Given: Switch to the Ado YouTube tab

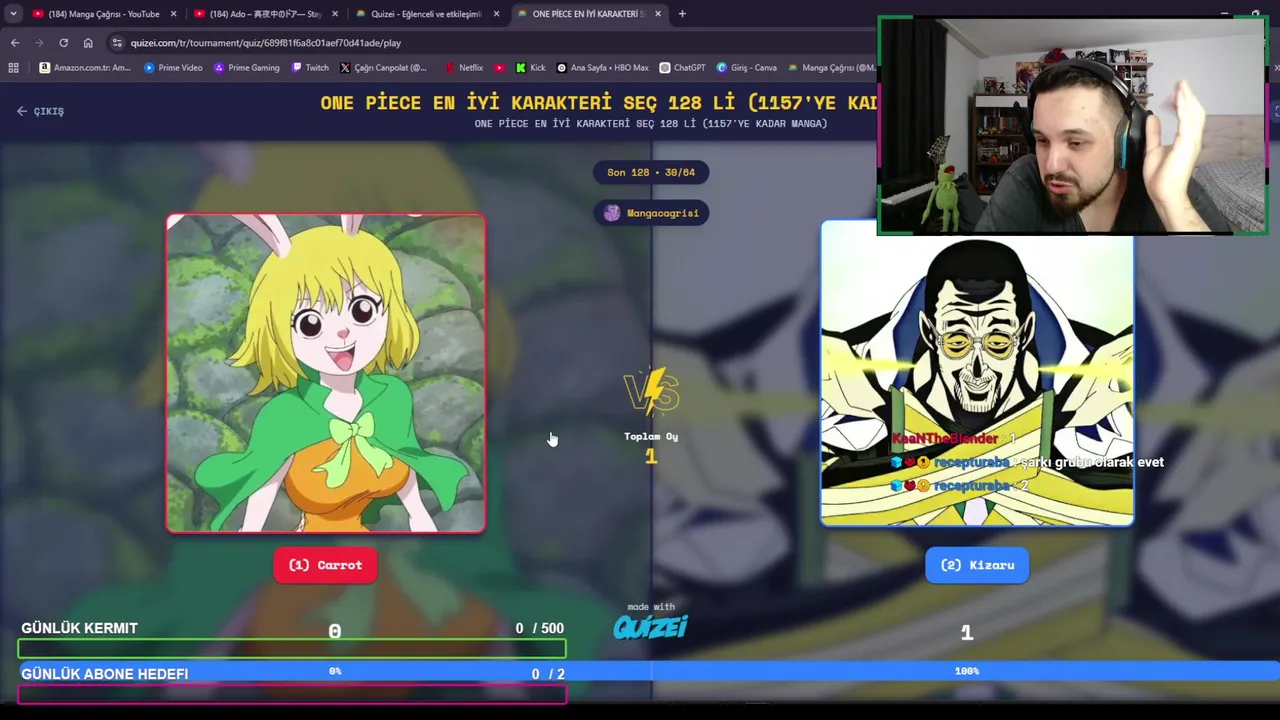Looking at the screenshot, I should pos(265,14).
